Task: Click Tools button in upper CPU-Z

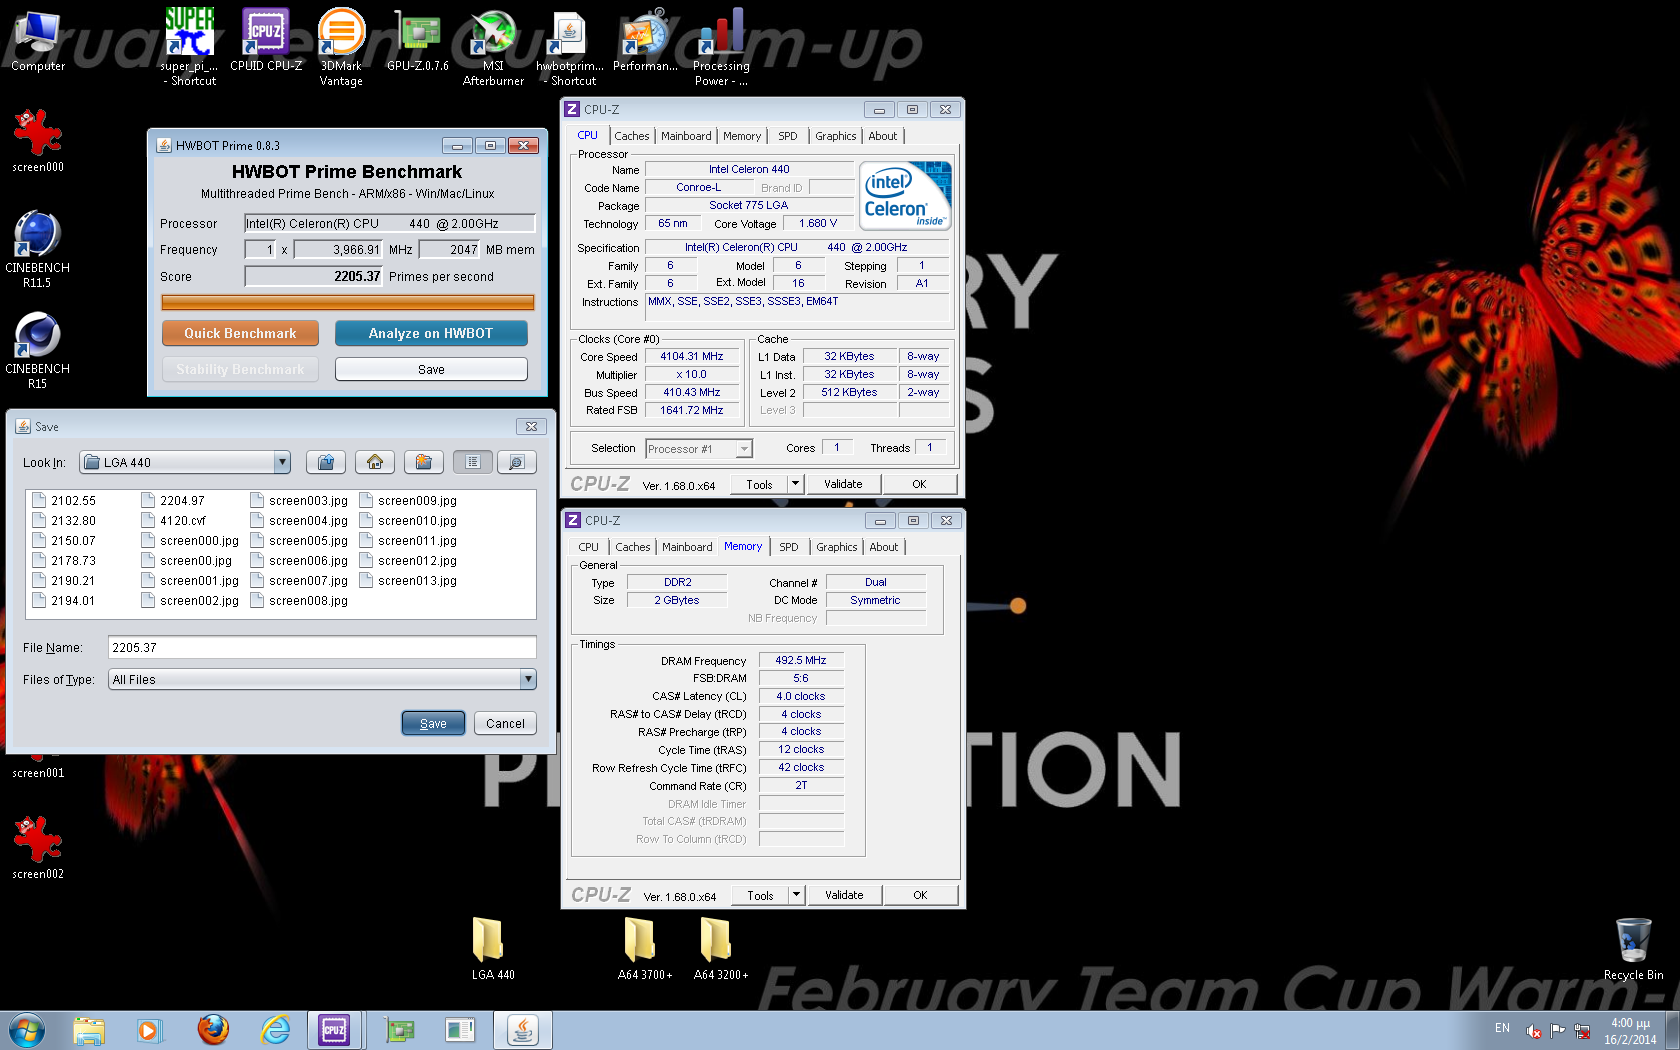Action: (759, 484)
